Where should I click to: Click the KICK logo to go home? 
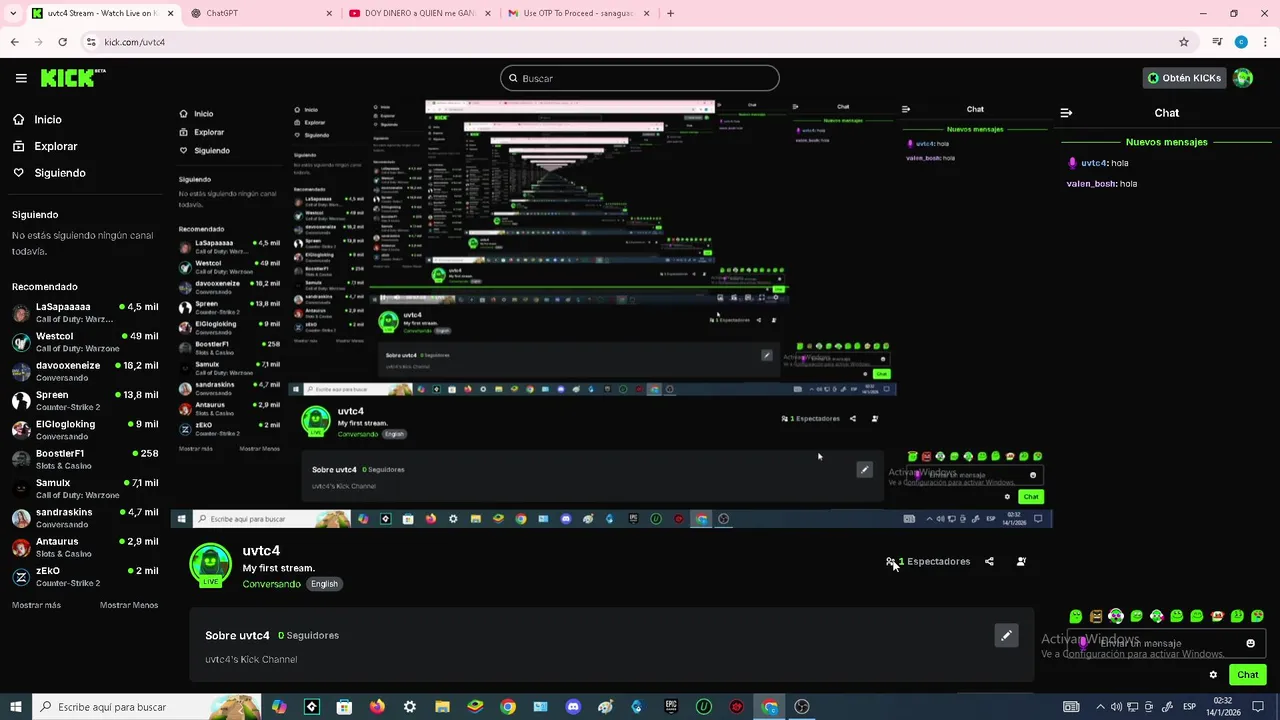(72, 78)
